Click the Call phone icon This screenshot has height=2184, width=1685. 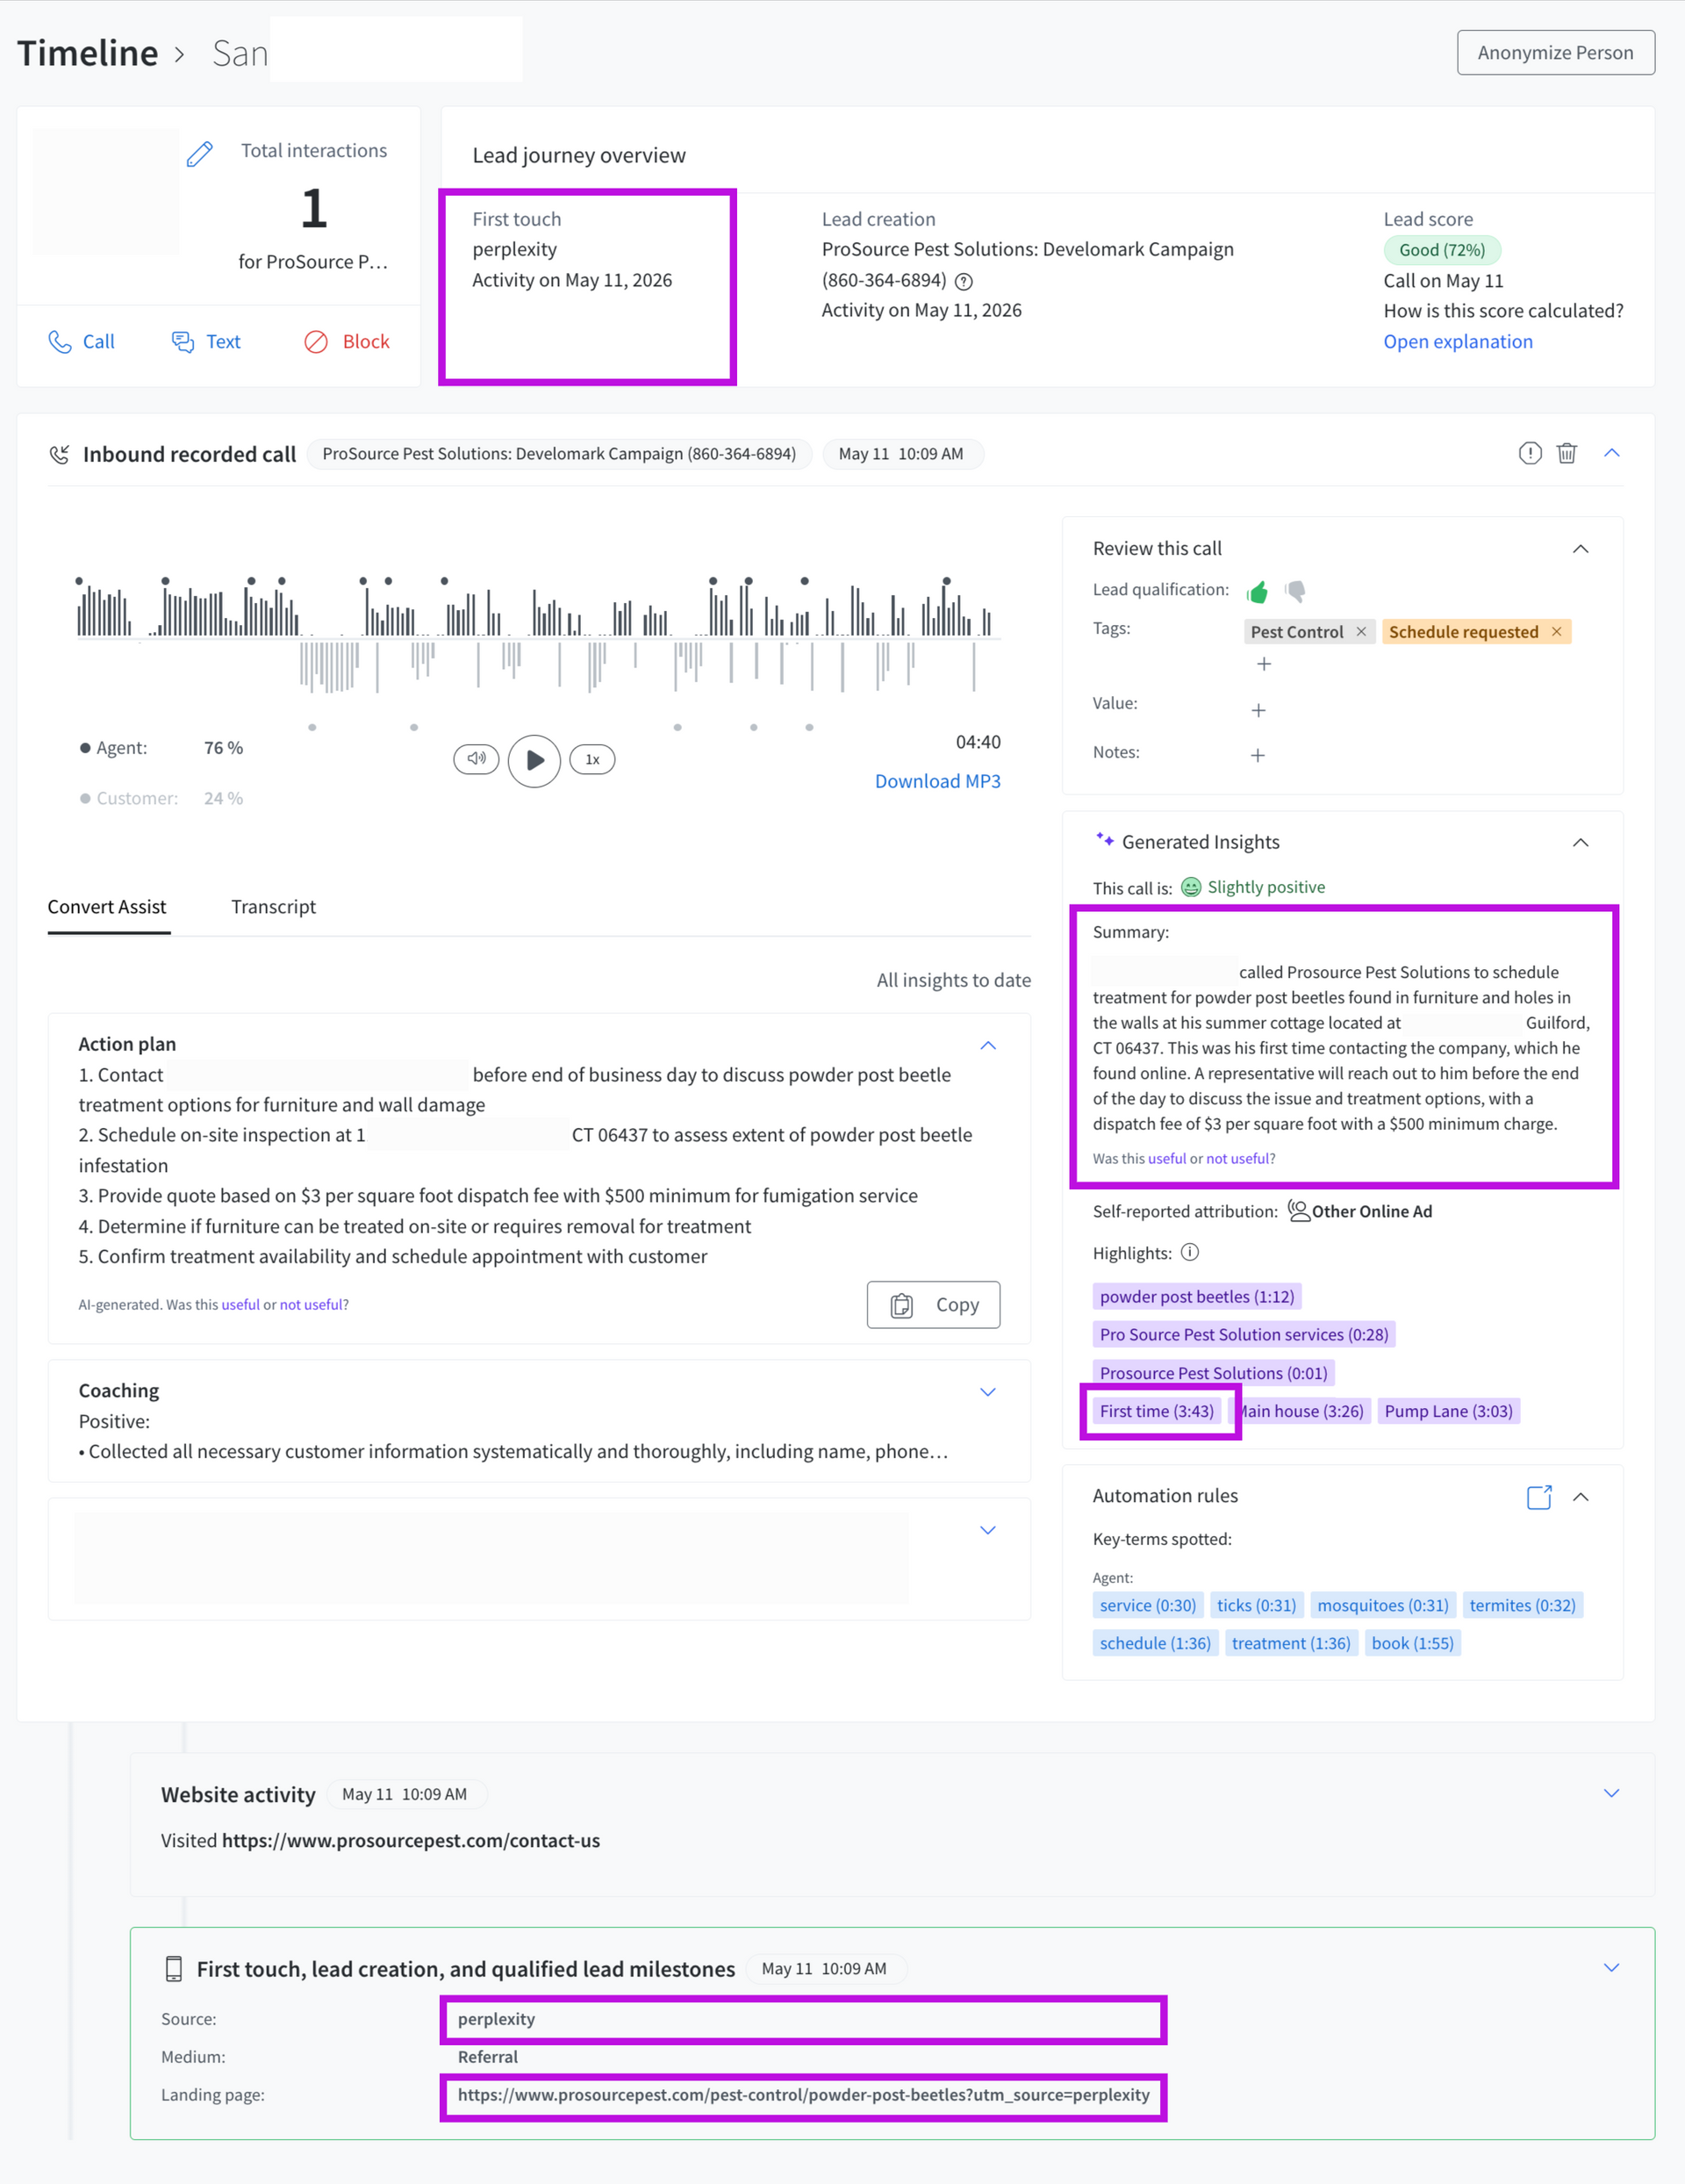click(60, 342)
